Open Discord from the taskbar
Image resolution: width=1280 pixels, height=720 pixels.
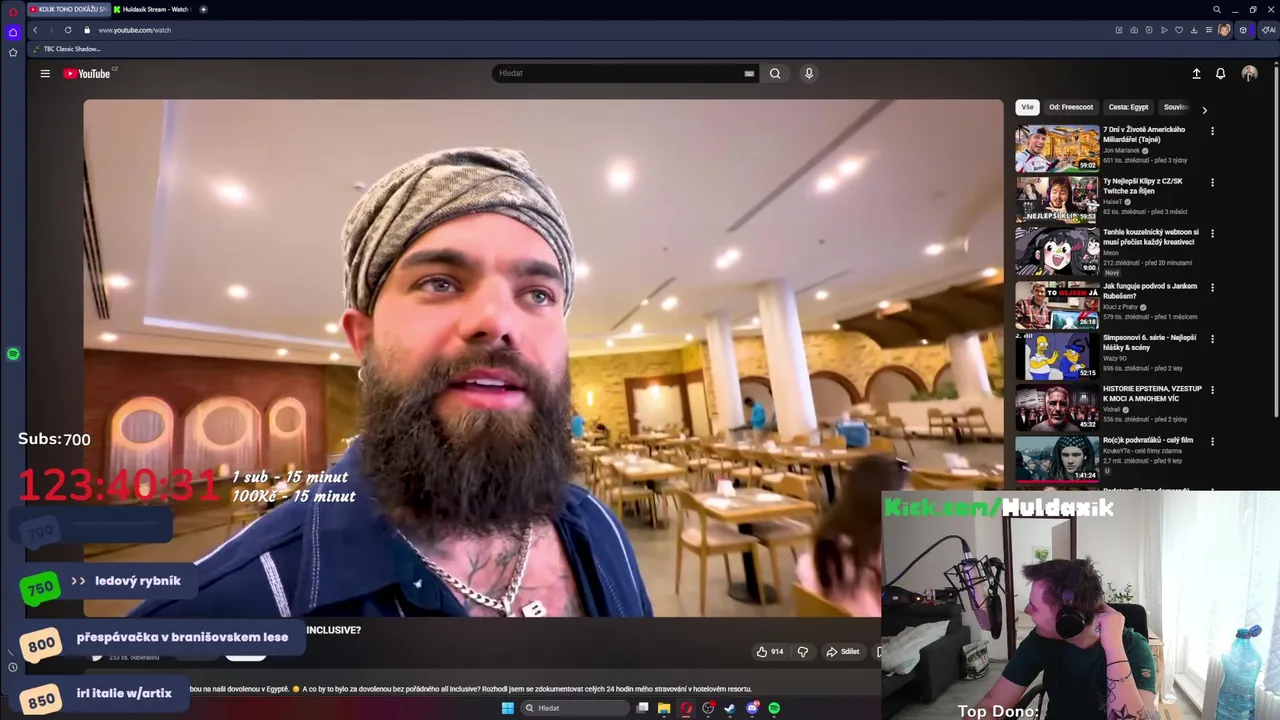click(752, 708)
